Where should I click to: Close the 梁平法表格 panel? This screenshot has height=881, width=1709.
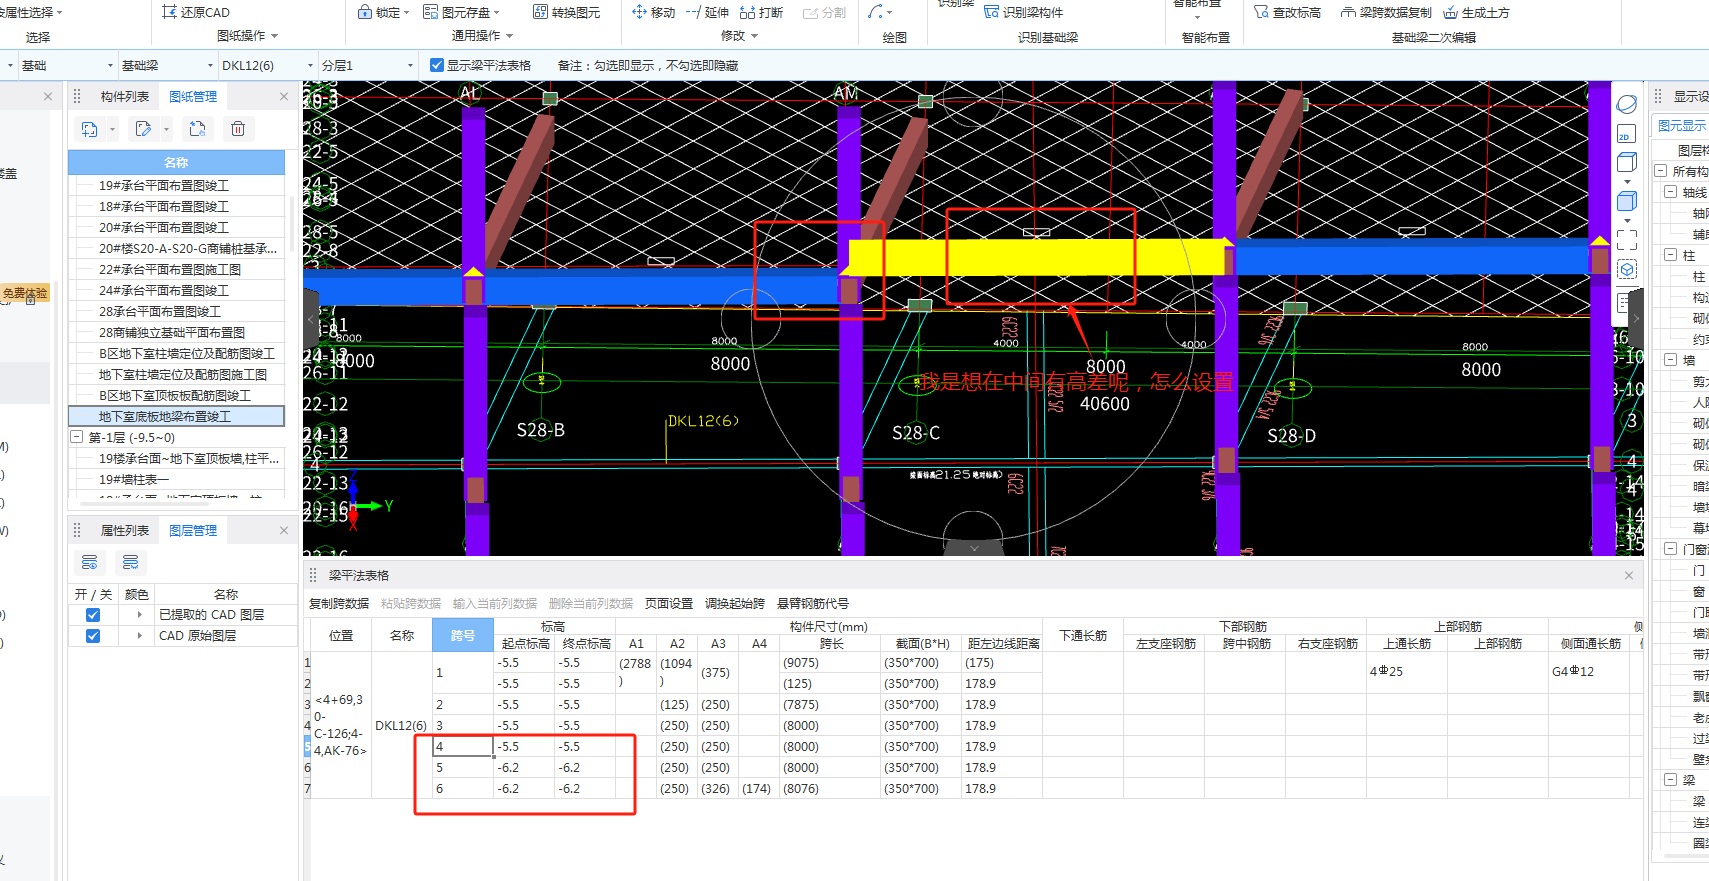[1629, 576]
